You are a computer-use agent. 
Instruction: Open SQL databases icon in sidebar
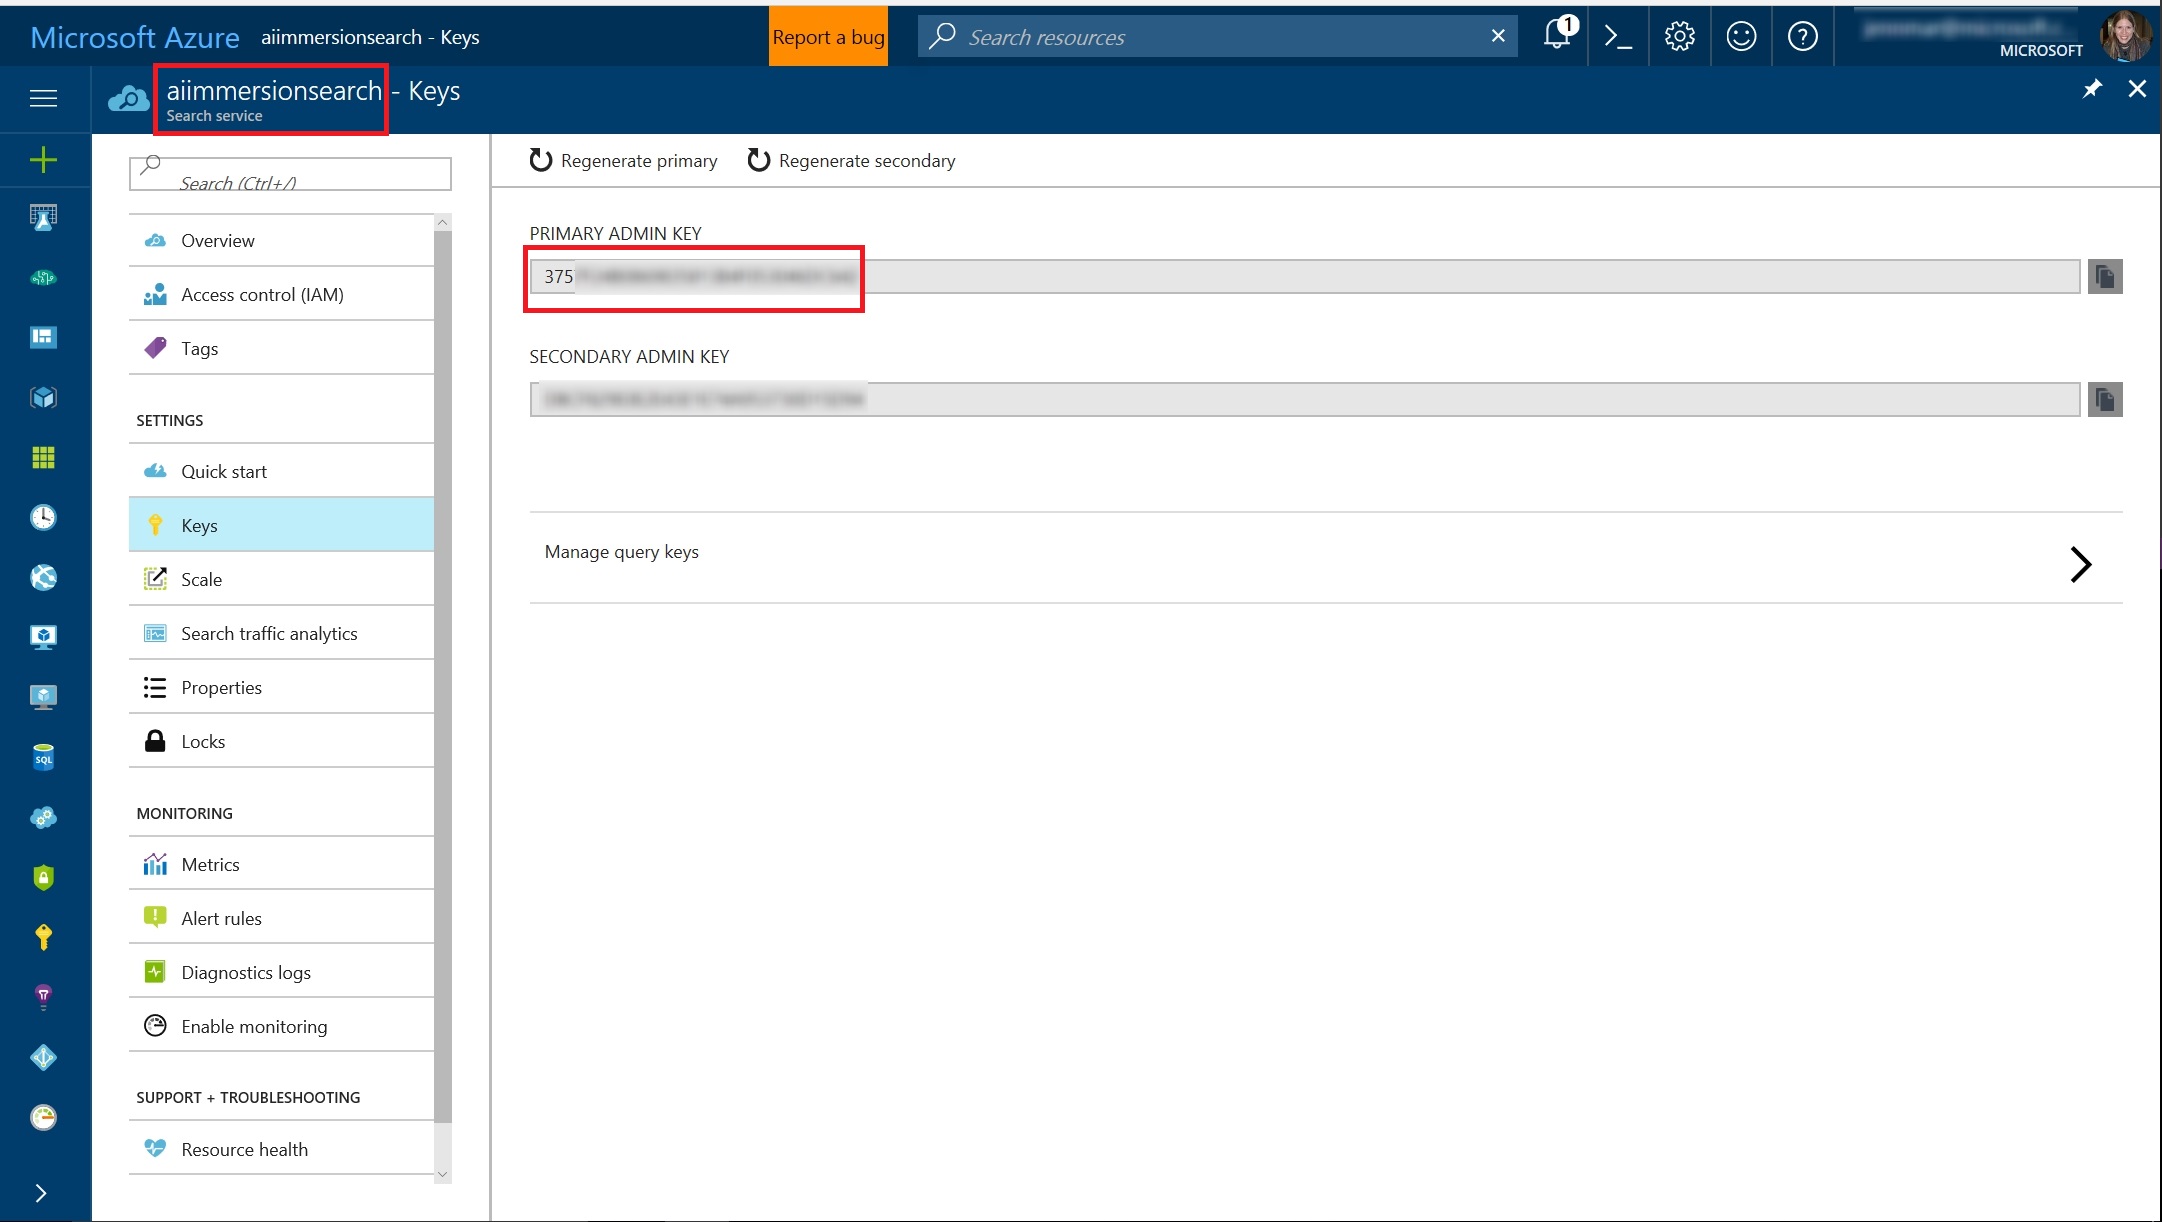[43, 757]
